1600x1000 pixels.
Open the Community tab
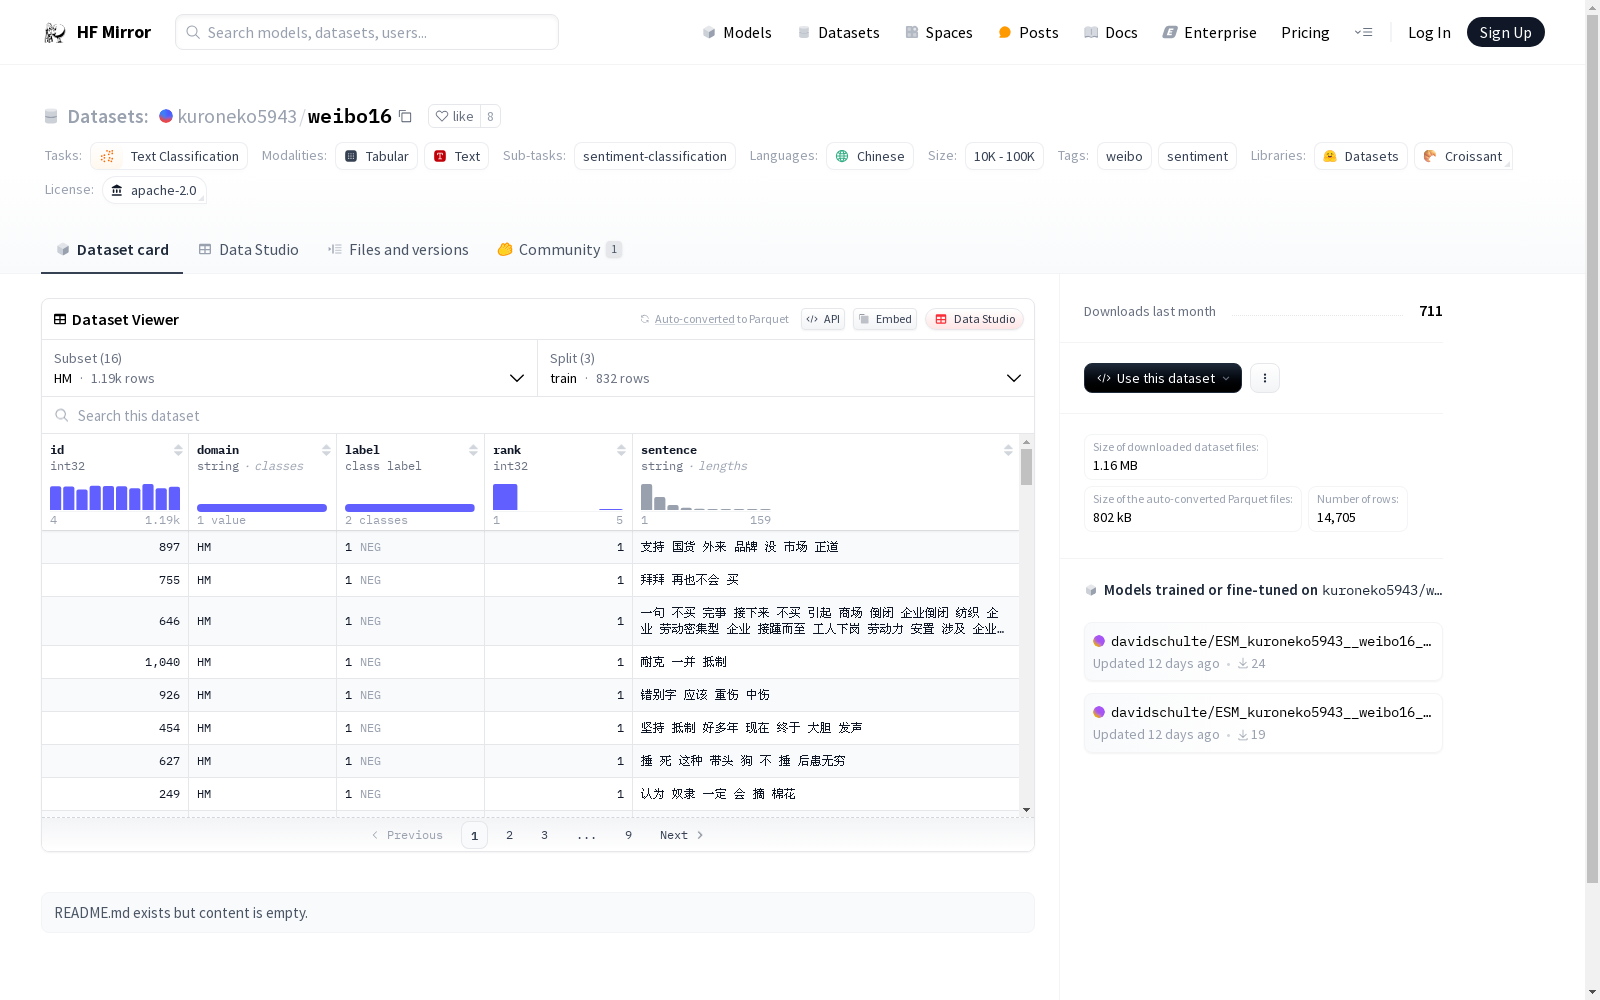[559, 250]
